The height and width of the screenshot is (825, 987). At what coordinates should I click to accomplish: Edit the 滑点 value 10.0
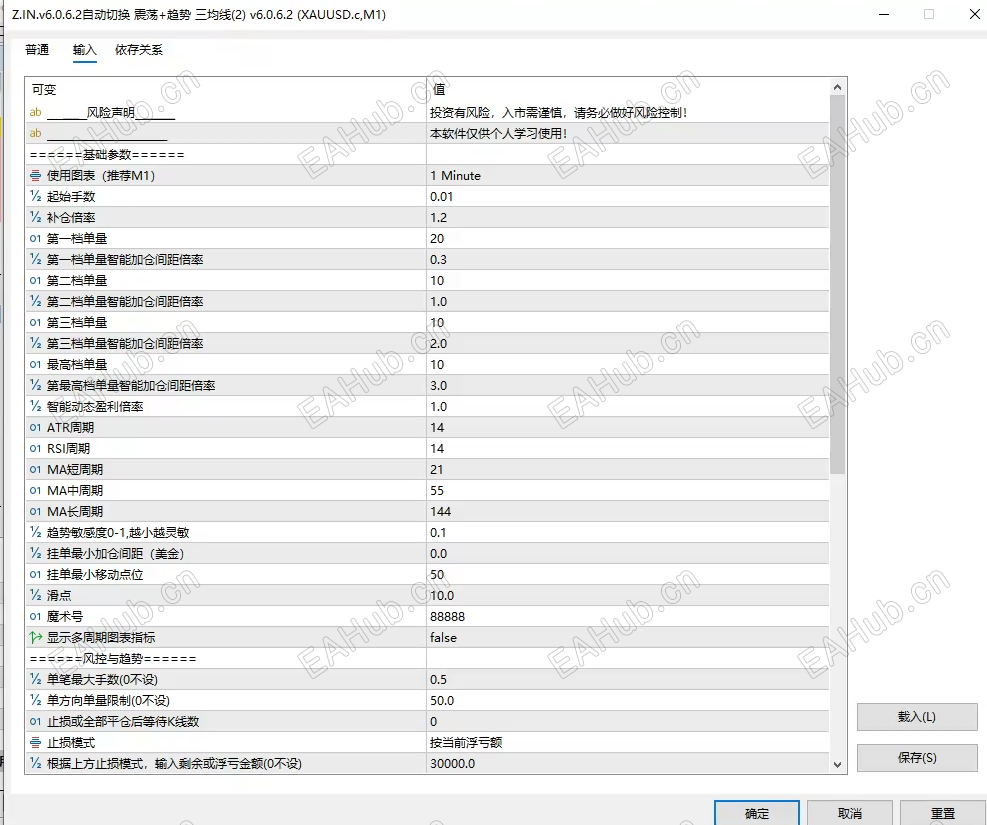click(628, 595)
